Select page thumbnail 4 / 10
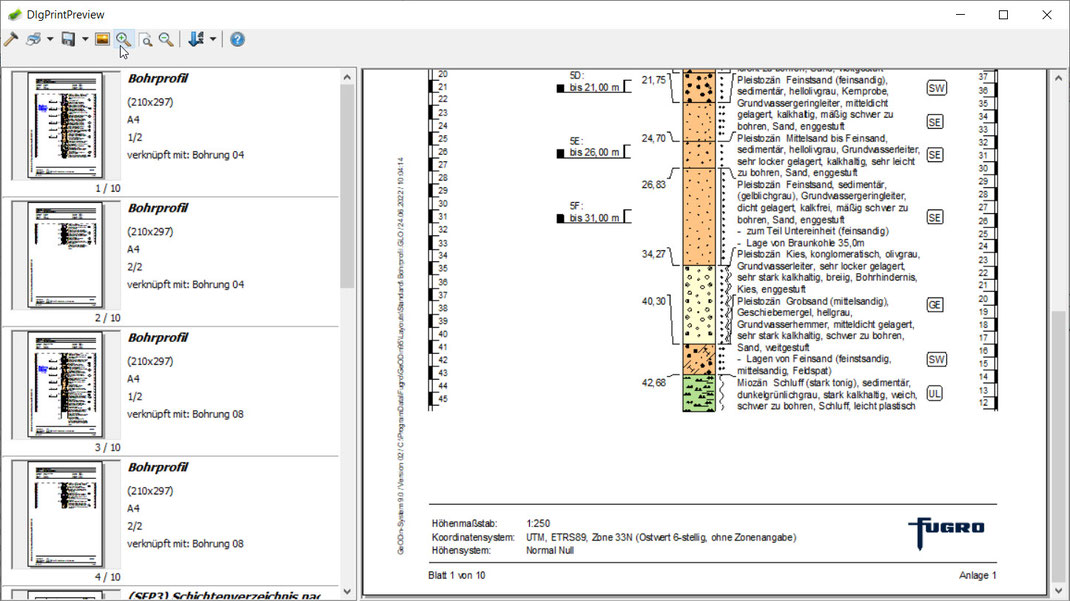Viewport: 1070px width, 601px height. pos(66,514)
